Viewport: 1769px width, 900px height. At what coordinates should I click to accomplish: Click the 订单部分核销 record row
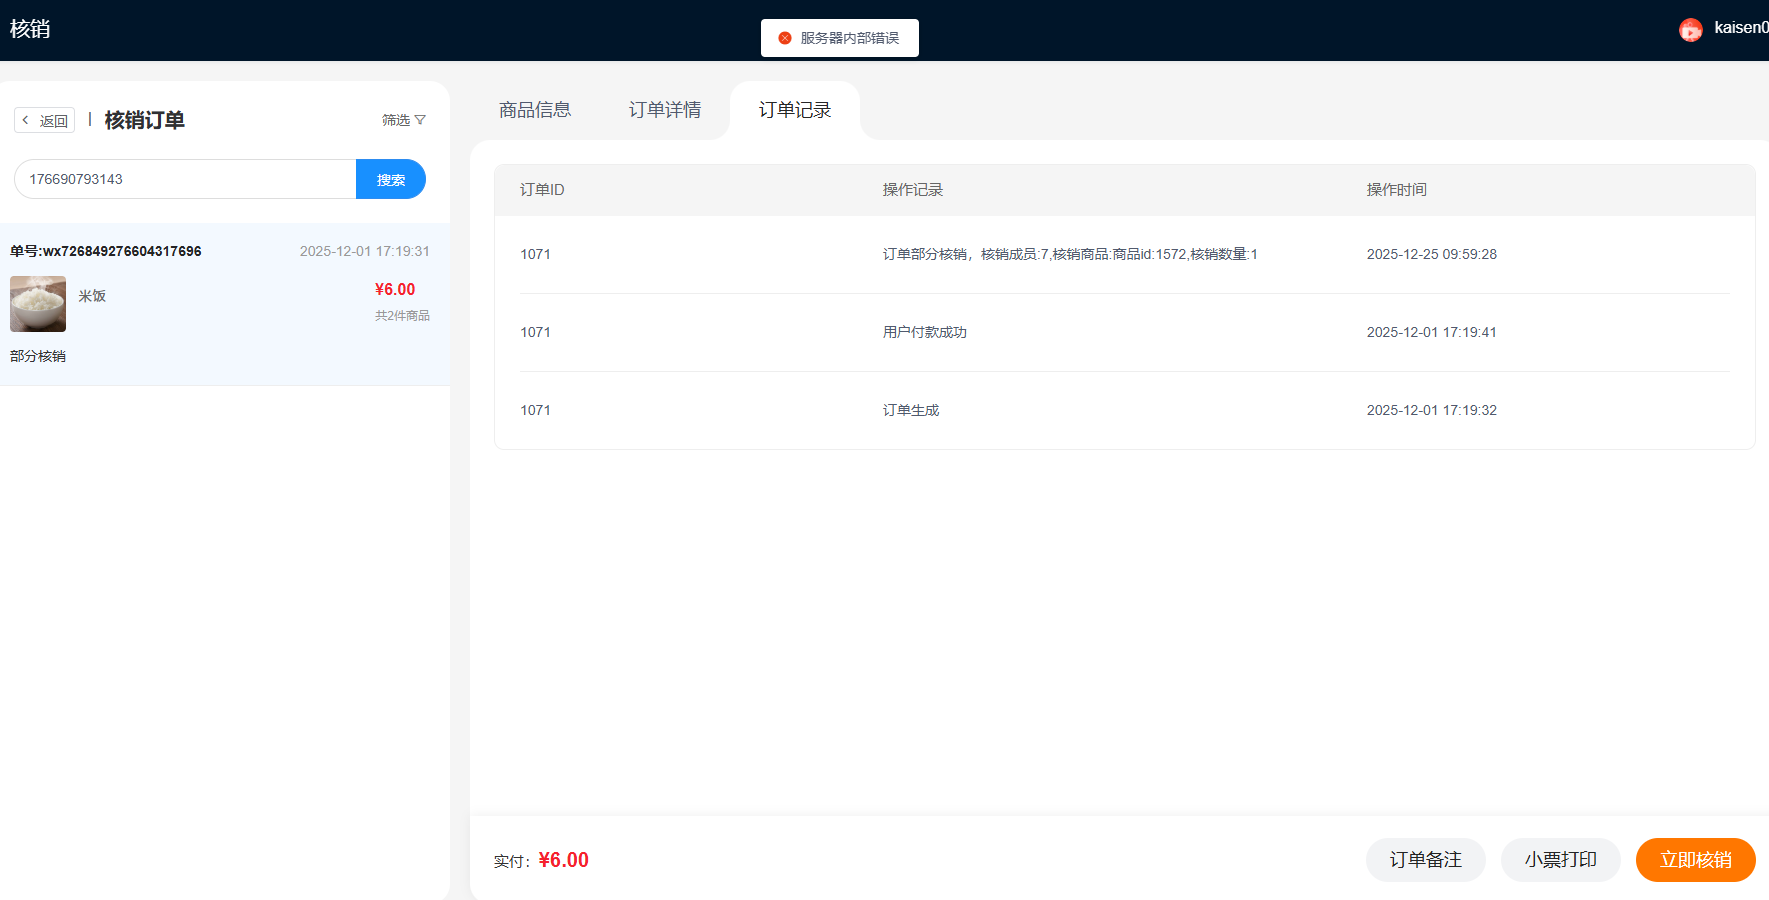click(1069, 255)
